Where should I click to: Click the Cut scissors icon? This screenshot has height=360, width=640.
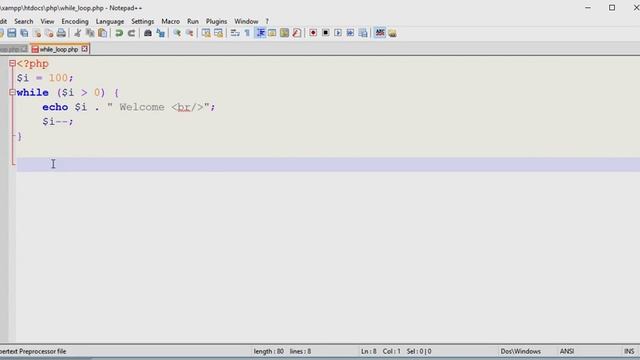coord(78,33)
